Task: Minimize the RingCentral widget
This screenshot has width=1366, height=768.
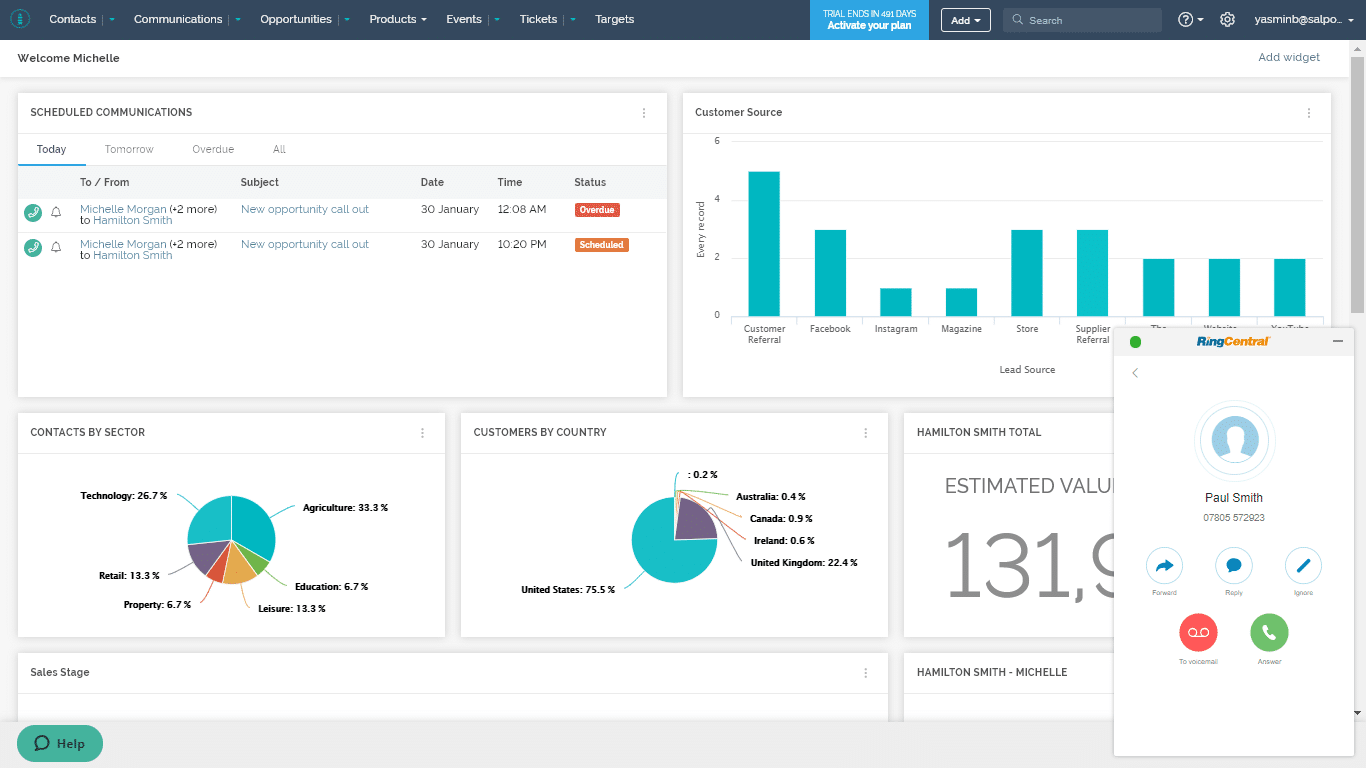Action: click(1338, 342)
